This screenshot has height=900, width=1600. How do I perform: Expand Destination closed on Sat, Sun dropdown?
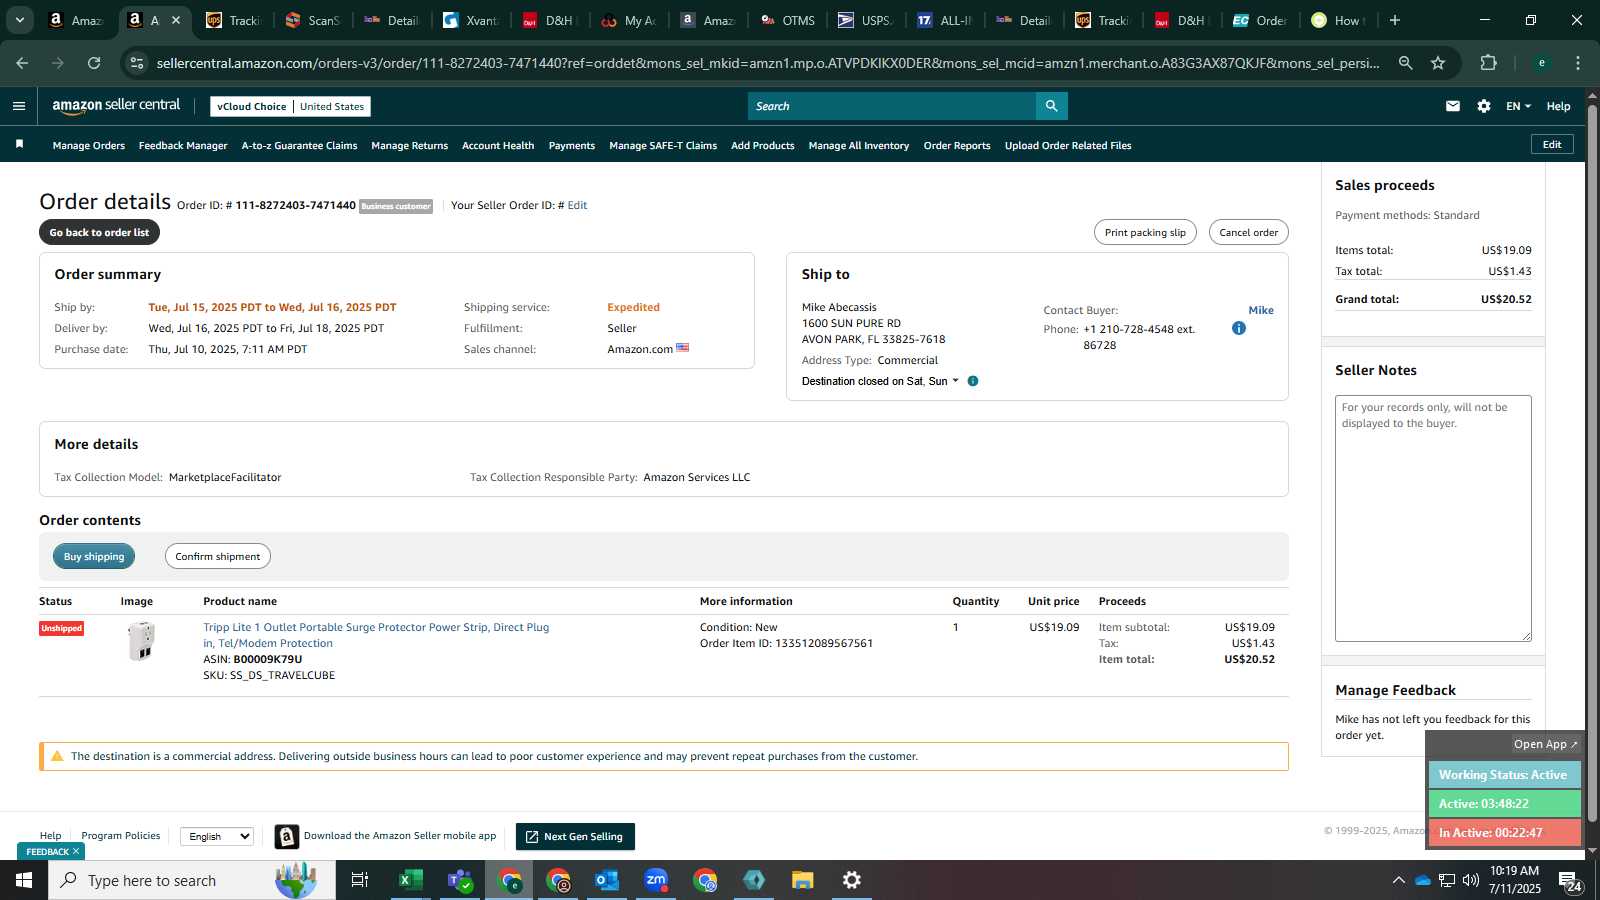click(880, 381)
